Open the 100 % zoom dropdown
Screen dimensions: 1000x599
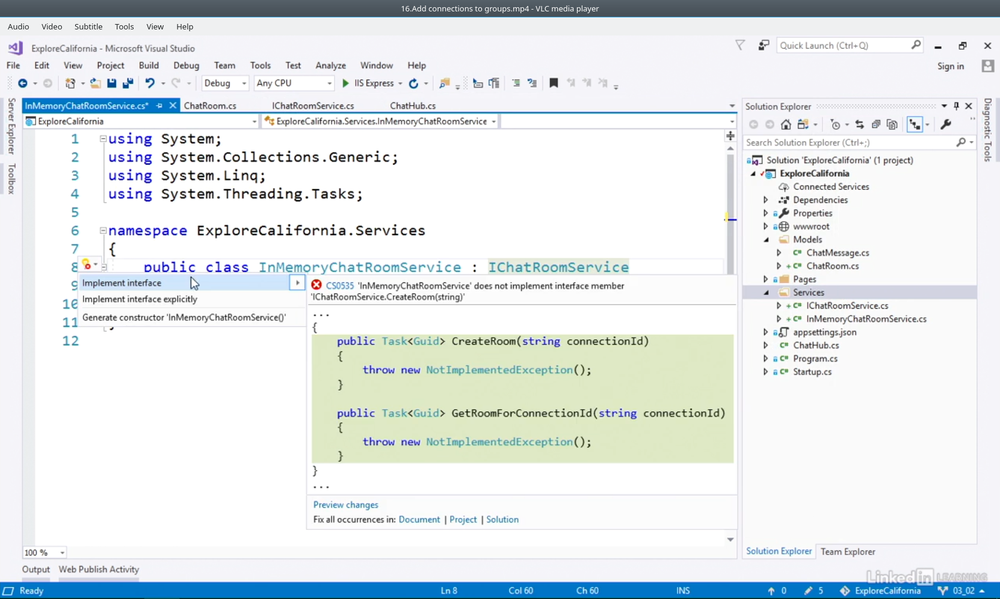coord(62,553)
